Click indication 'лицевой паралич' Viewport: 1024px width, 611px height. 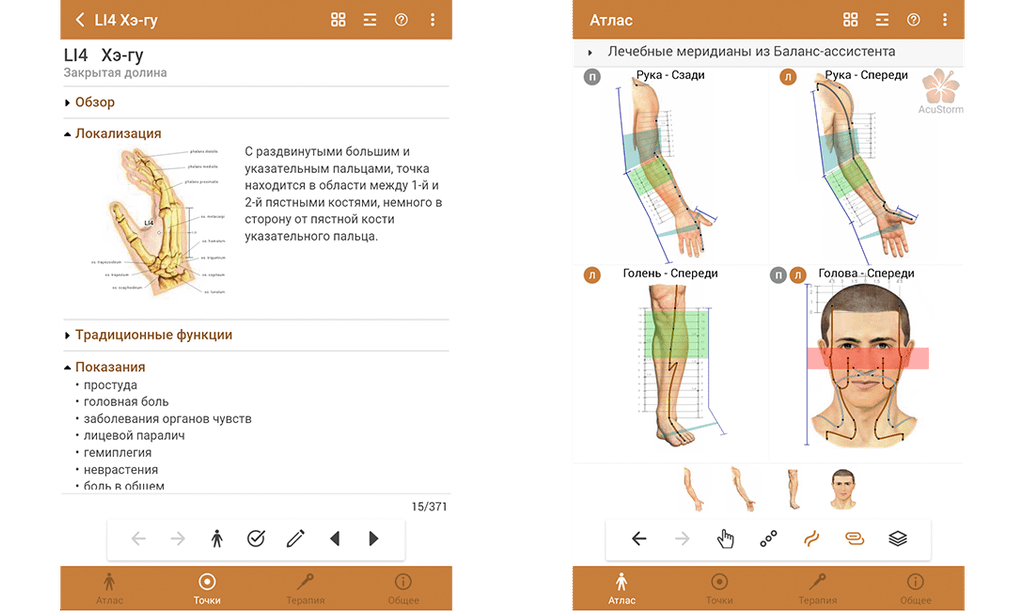134,435
